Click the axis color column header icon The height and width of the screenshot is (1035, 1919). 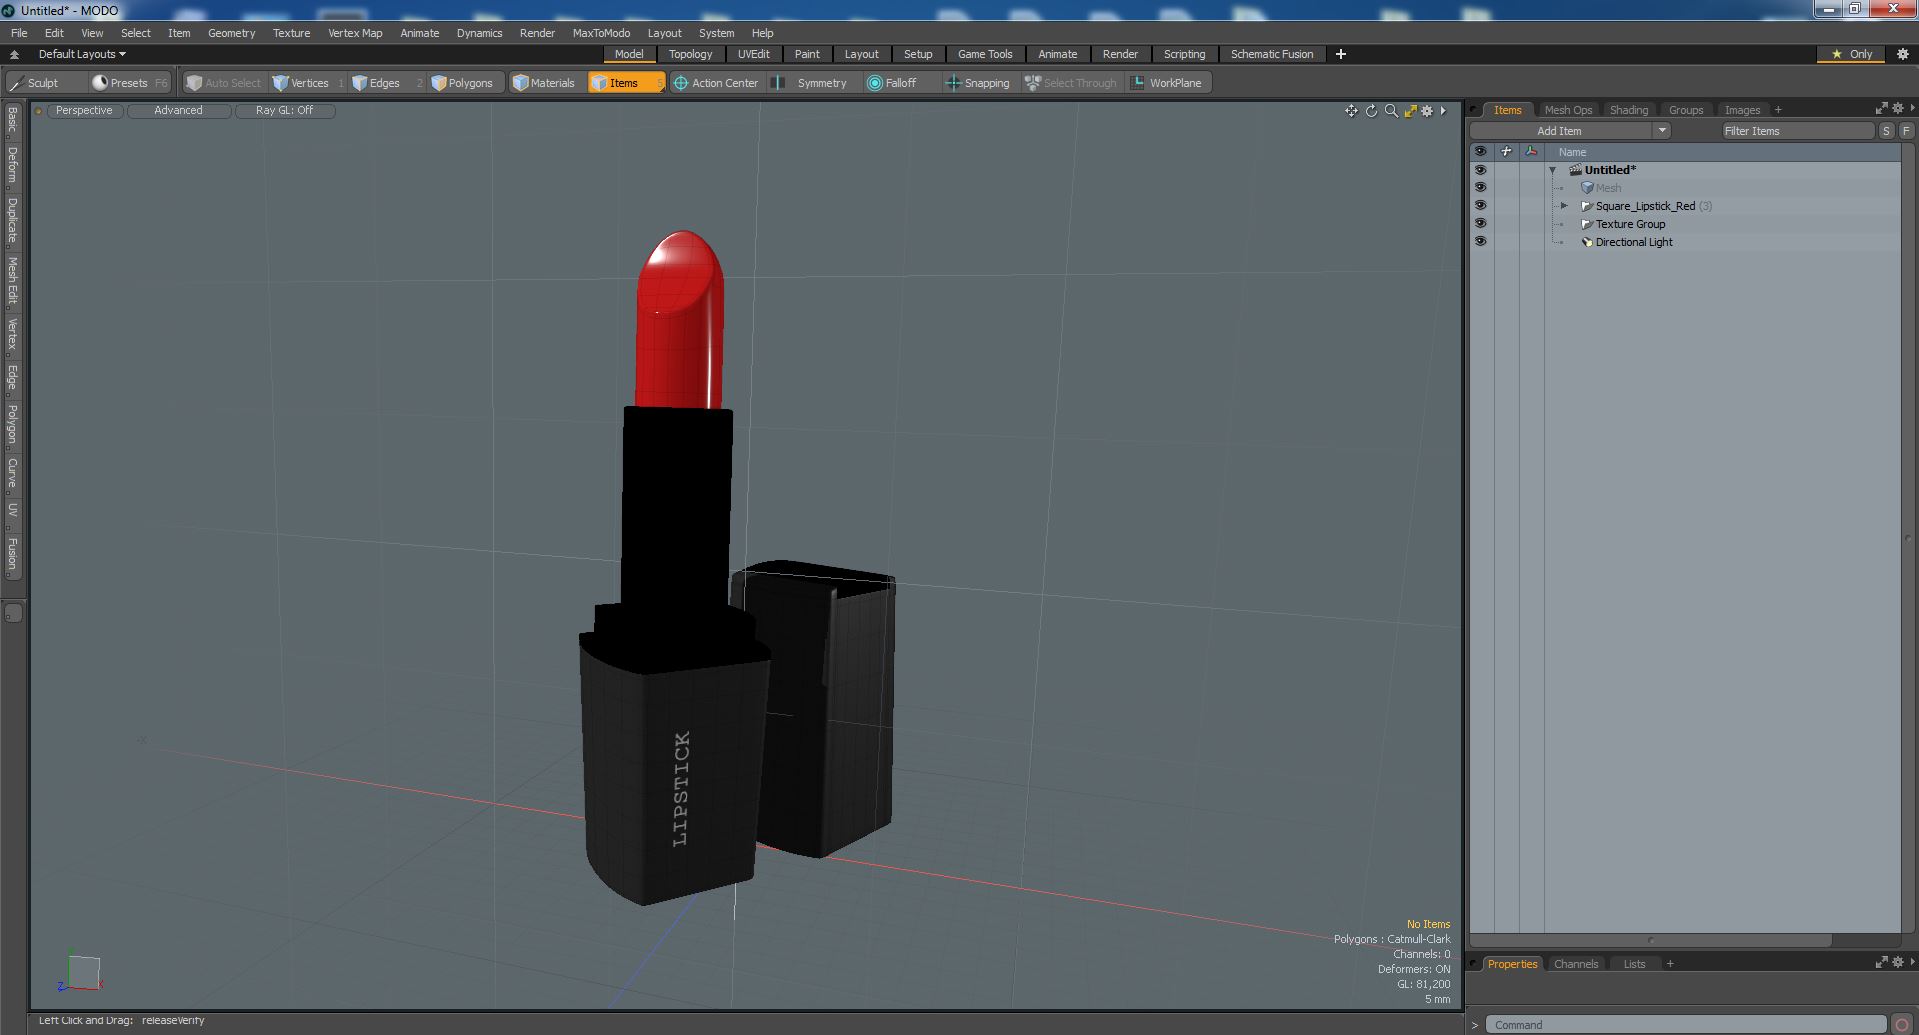pyautogui.click(x=1531, y=152)
